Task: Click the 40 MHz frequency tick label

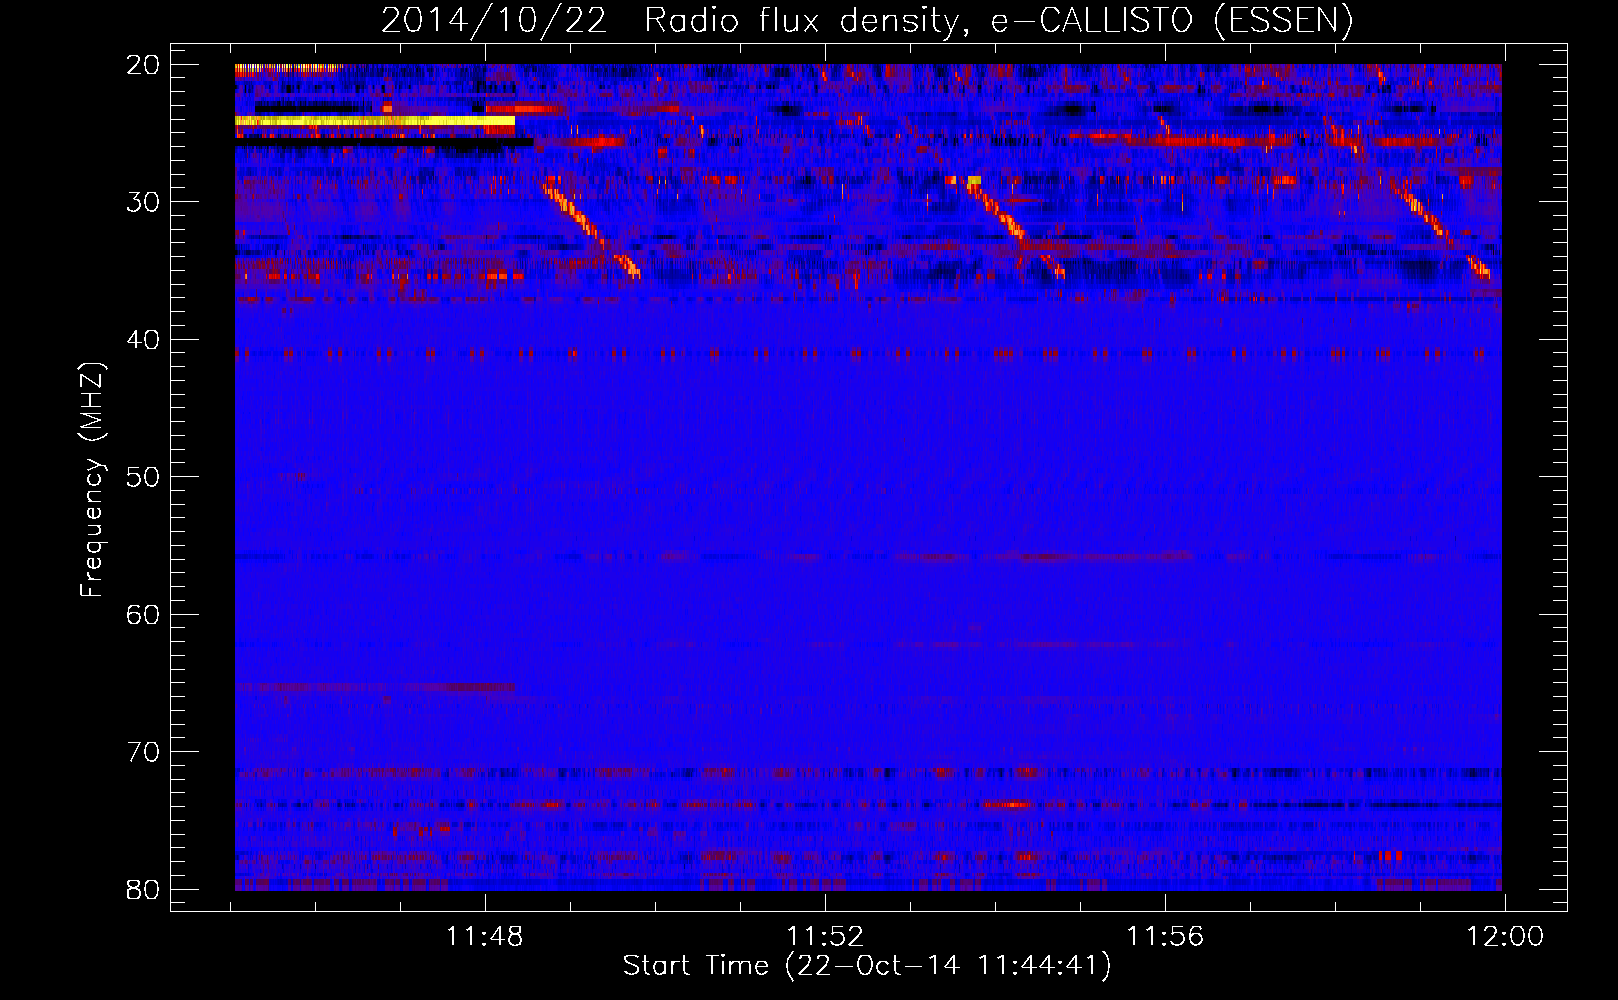Action: [x=143, y=340]
